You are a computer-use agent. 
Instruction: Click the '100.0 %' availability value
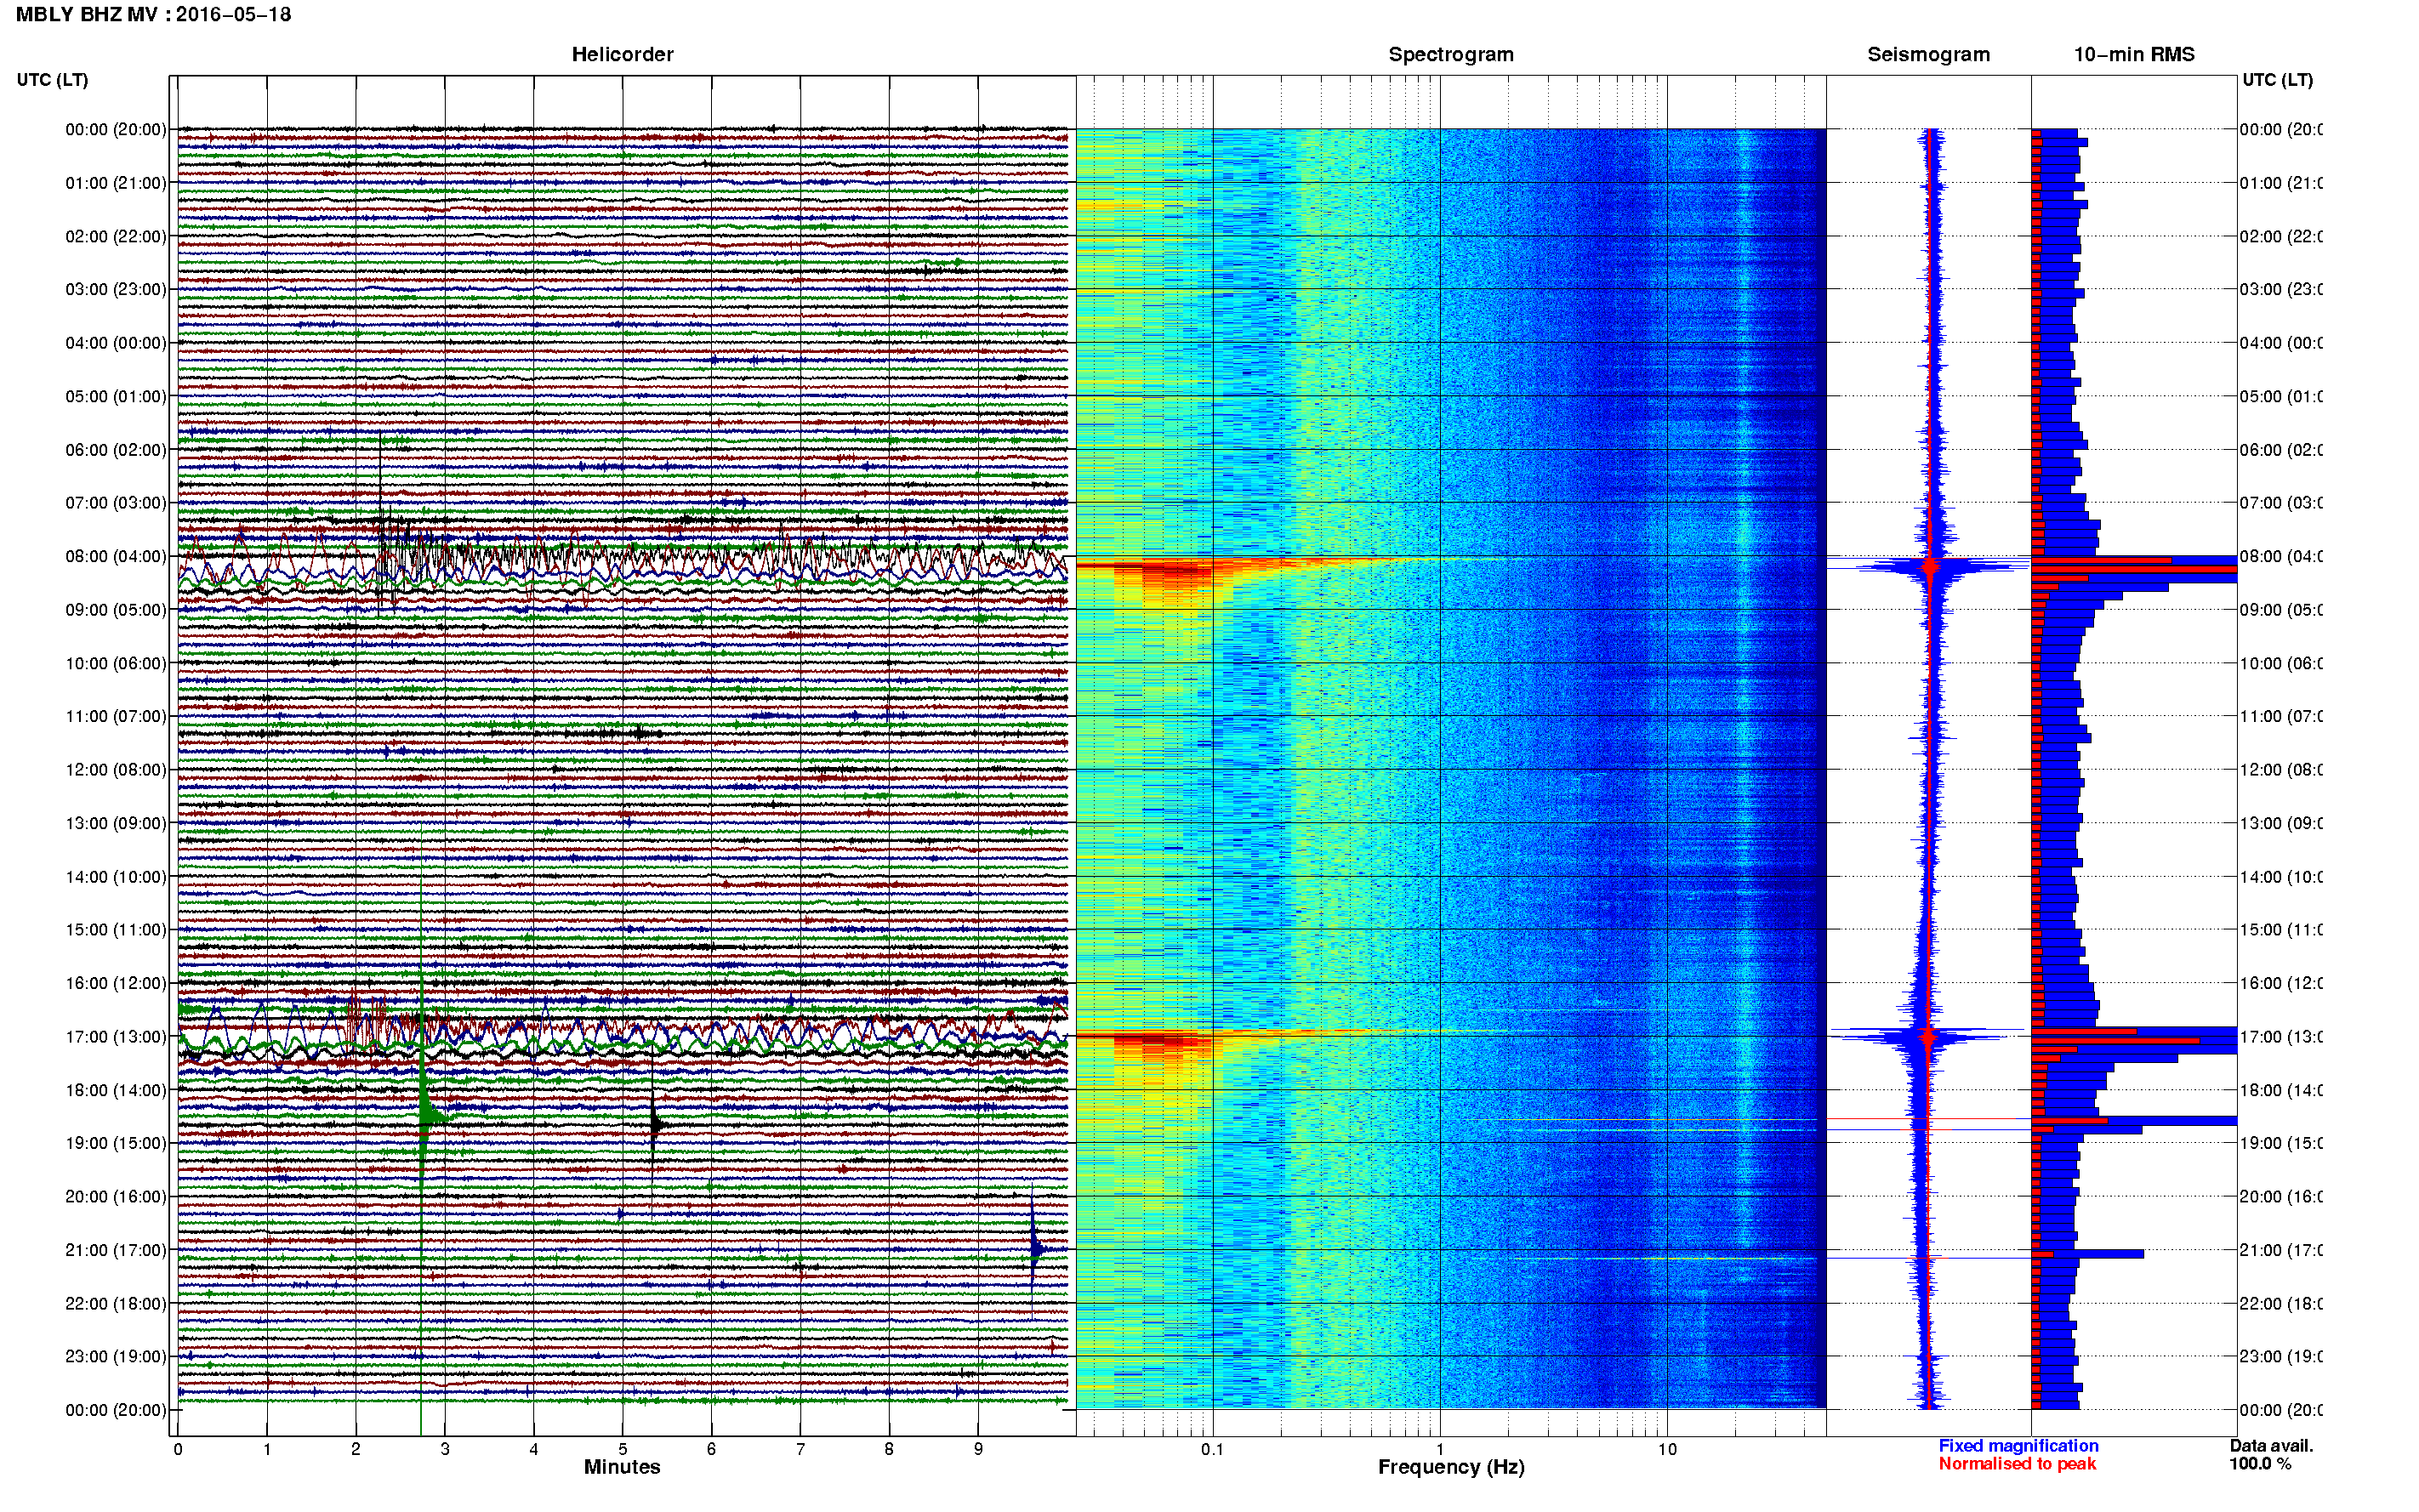[2260, 1464]
